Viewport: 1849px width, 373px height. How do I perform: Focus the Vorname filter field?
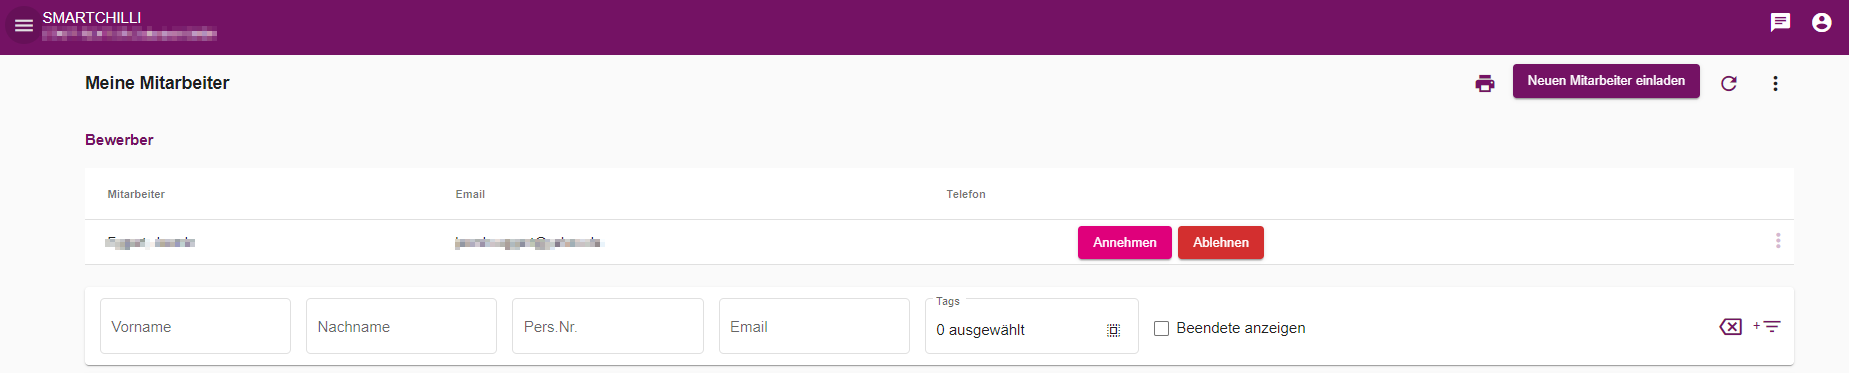195,326
